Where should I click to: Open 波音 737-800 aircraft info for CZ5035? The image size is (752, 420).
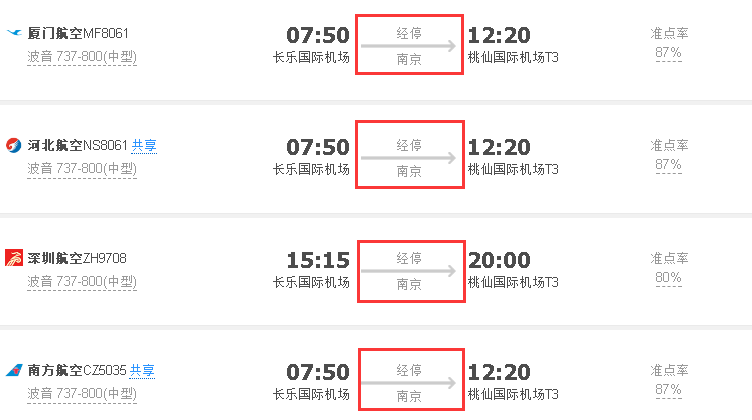pos(82,394)
